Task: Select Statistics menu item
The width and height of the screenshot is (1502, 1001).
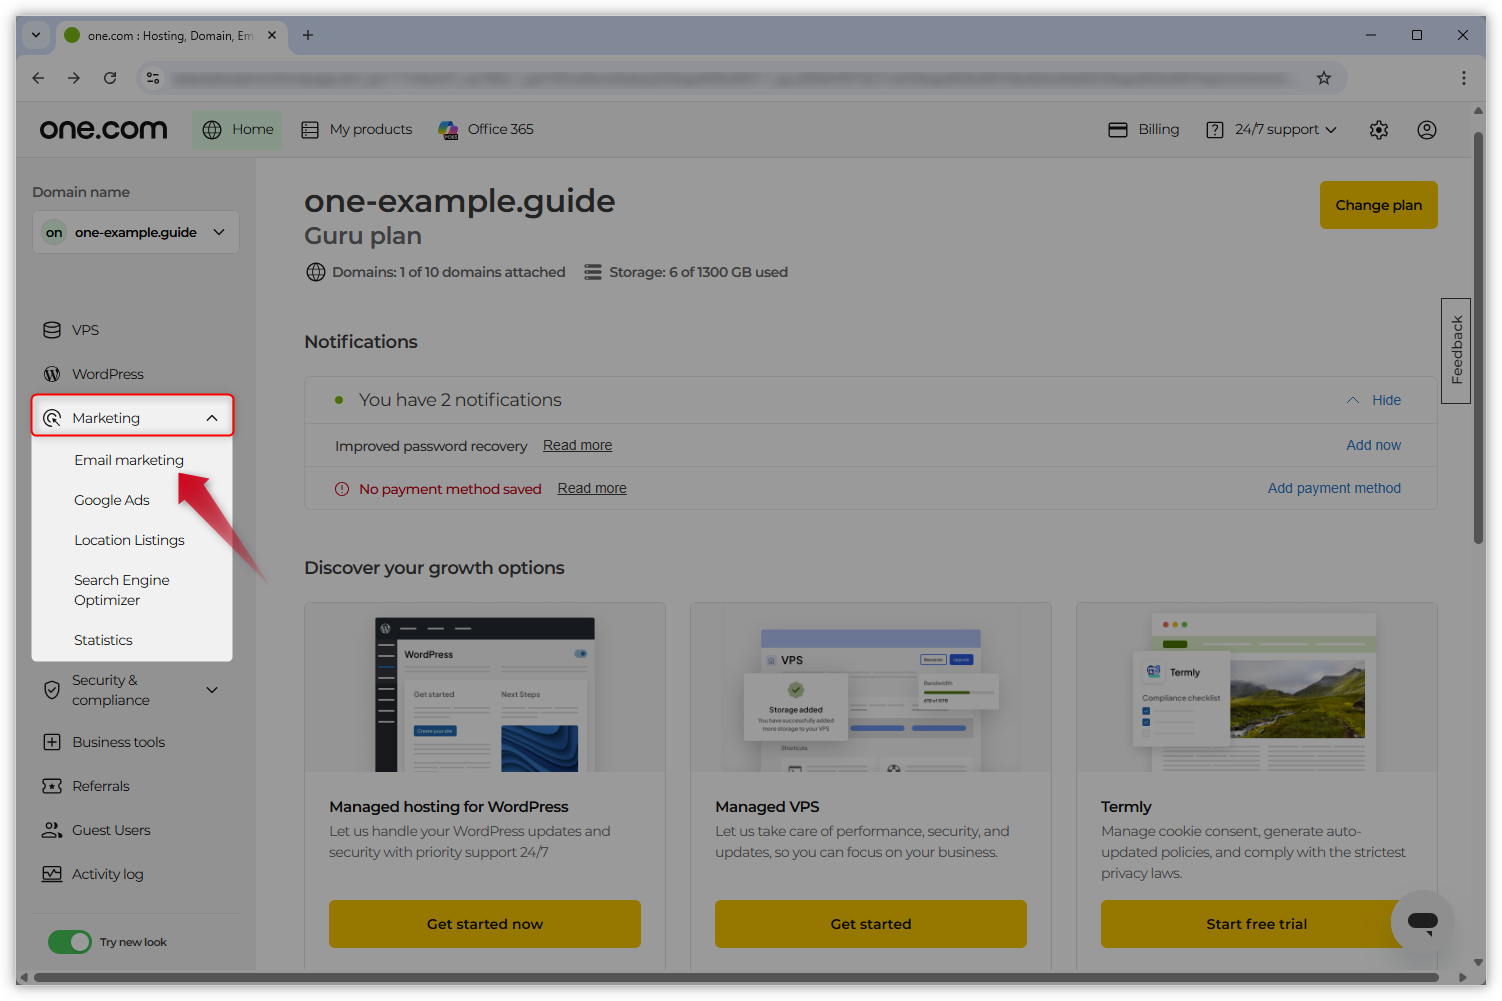Action: 103,640
